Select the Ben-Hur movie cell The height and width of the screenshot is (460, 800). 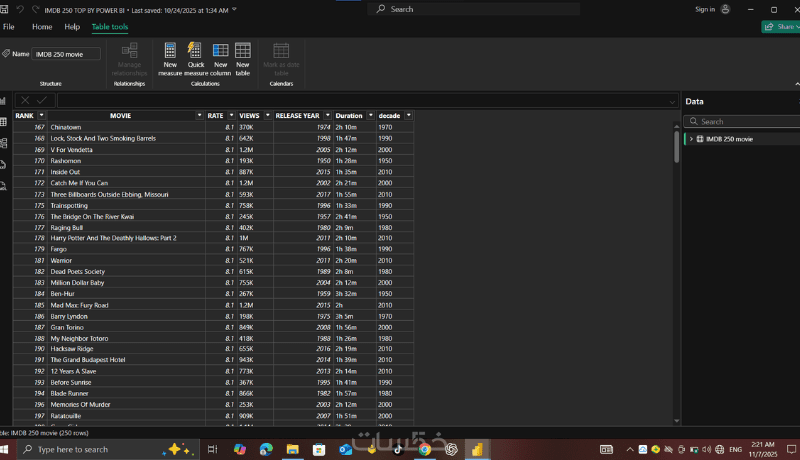tap(126, 294)
